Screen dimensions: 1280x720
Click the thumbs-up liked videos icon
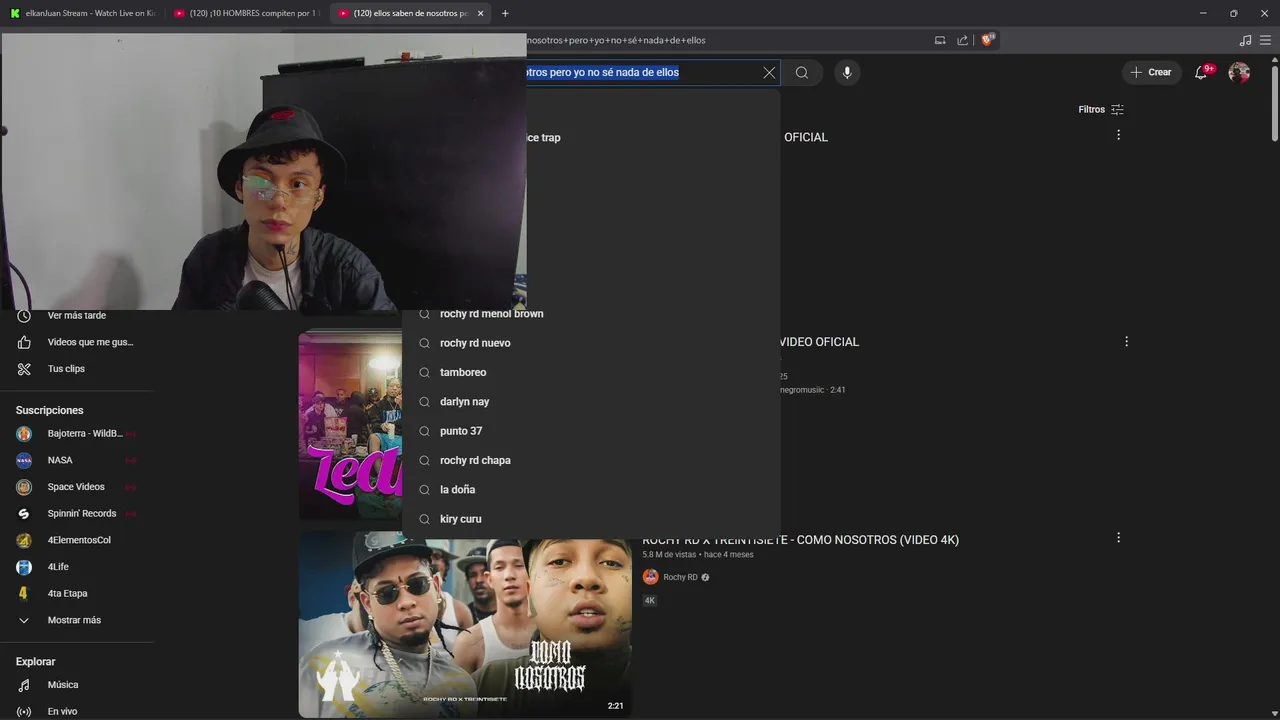24,342
